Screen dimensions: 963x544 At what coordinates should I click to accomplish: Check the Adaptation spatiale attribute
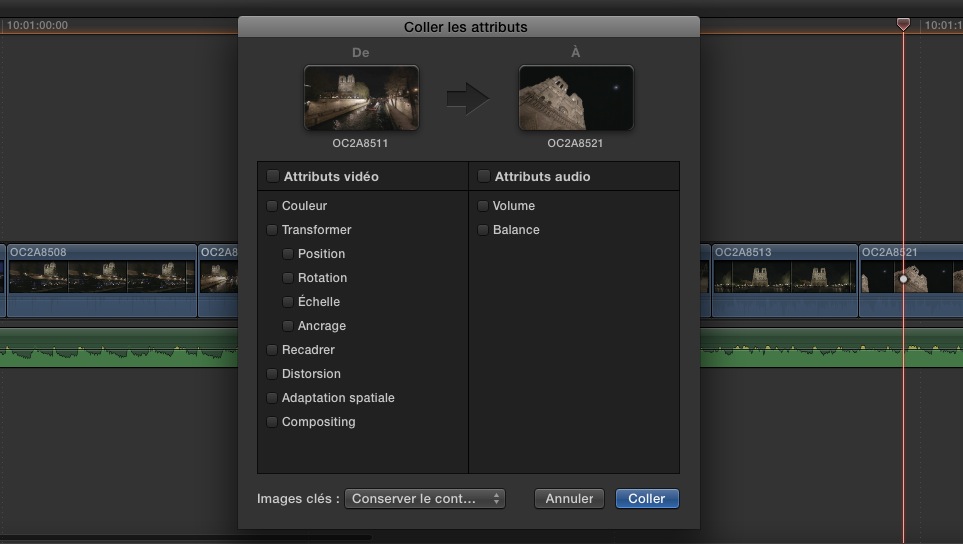[271, 397]
